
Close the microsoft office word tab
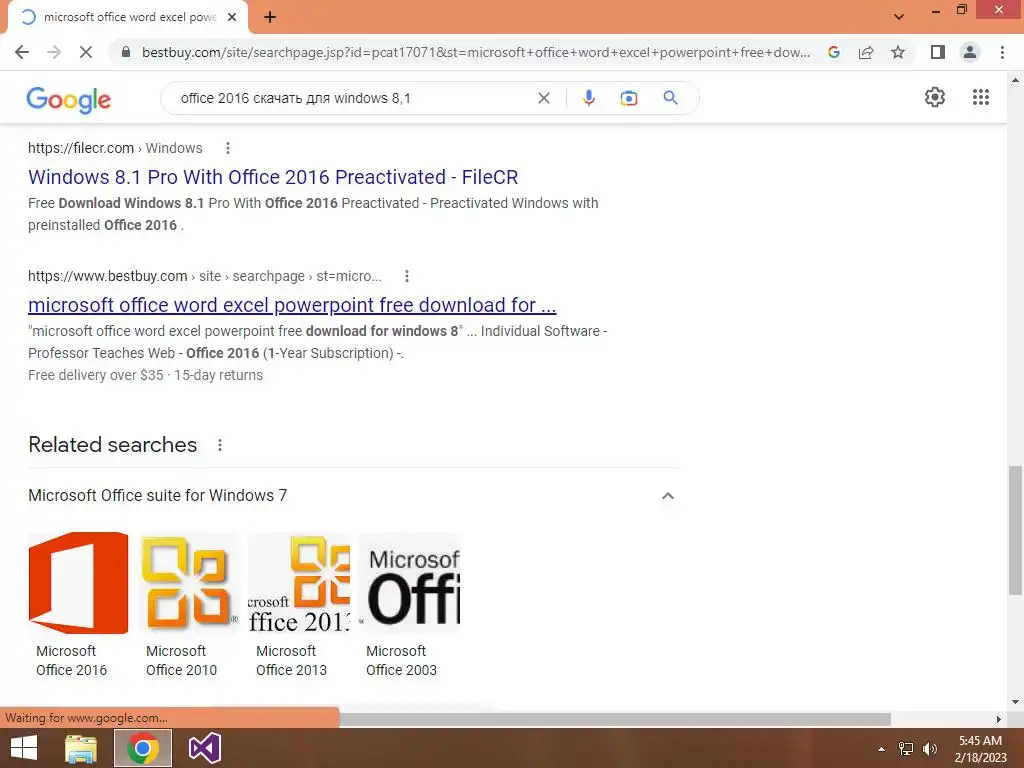pyautogui.click(x=232, y=17)
